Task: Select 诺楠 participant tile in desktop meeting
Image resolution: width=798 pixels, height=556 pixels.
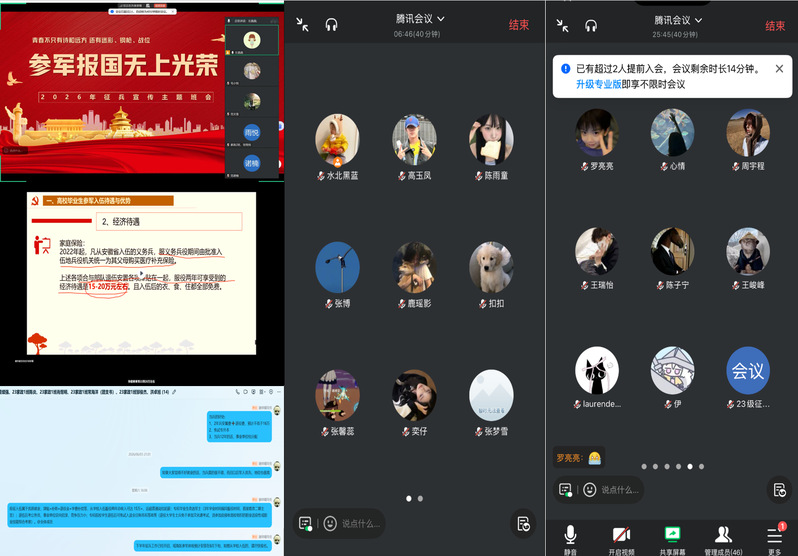Action: (x=252, y=163)
